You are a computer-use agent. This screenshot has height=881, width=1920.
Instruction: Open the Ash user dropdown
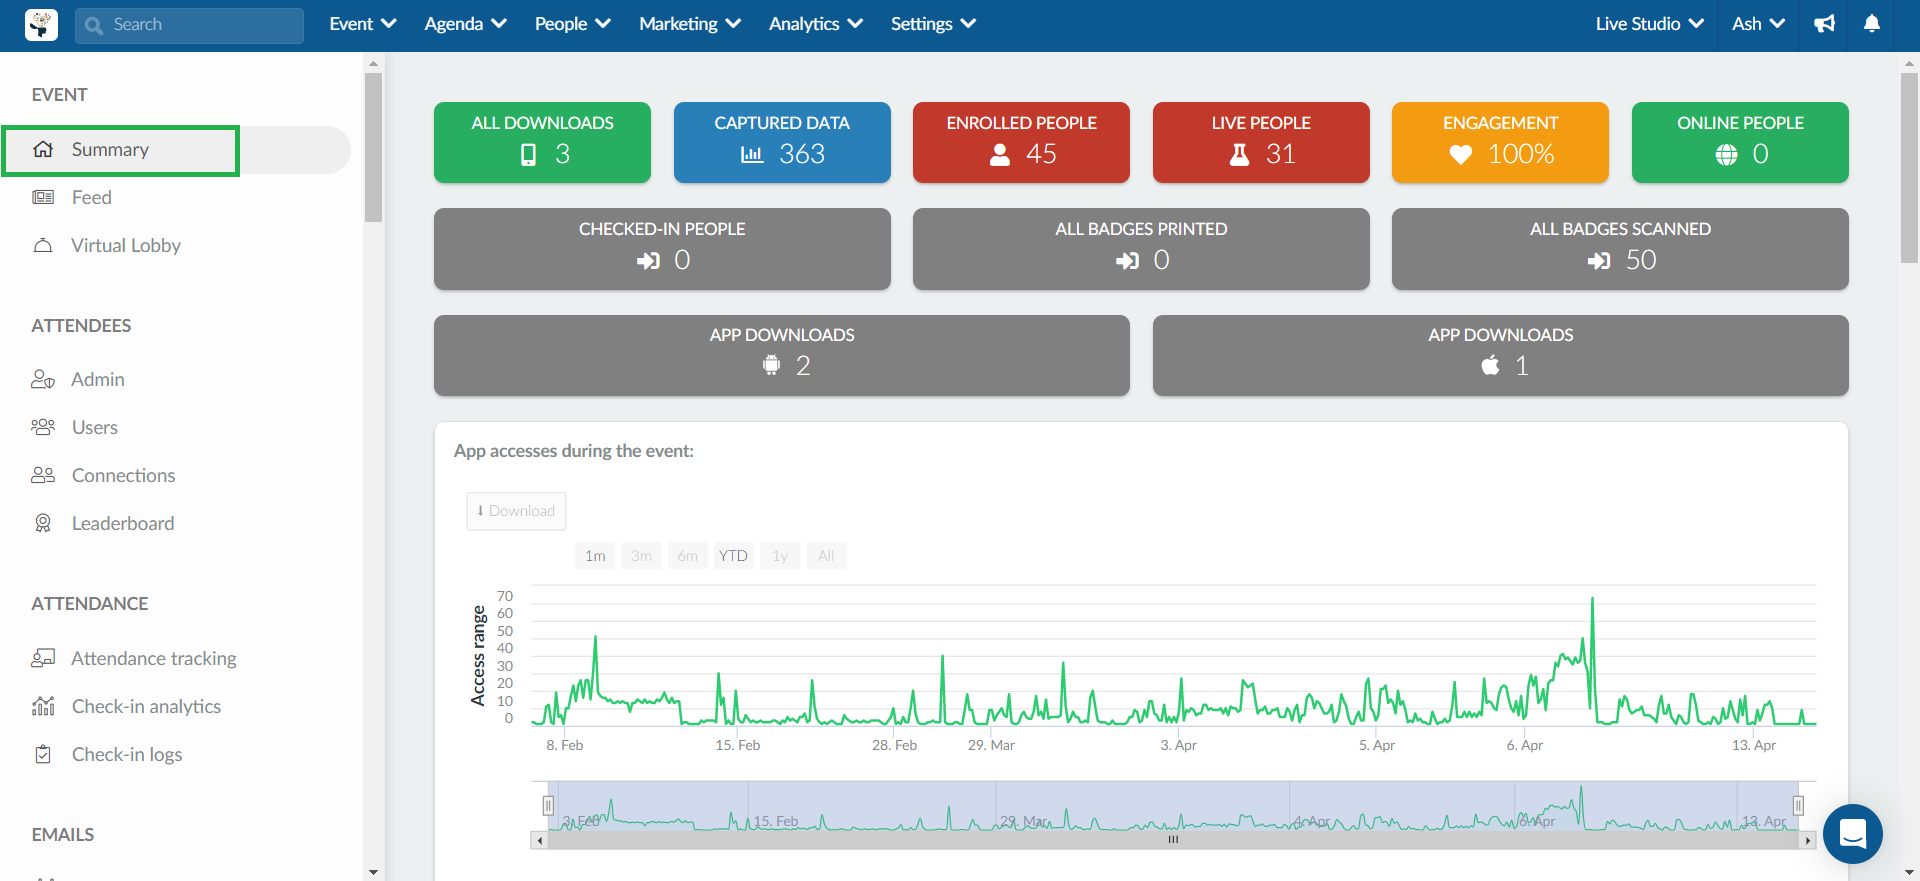(x=1758, y=24)
